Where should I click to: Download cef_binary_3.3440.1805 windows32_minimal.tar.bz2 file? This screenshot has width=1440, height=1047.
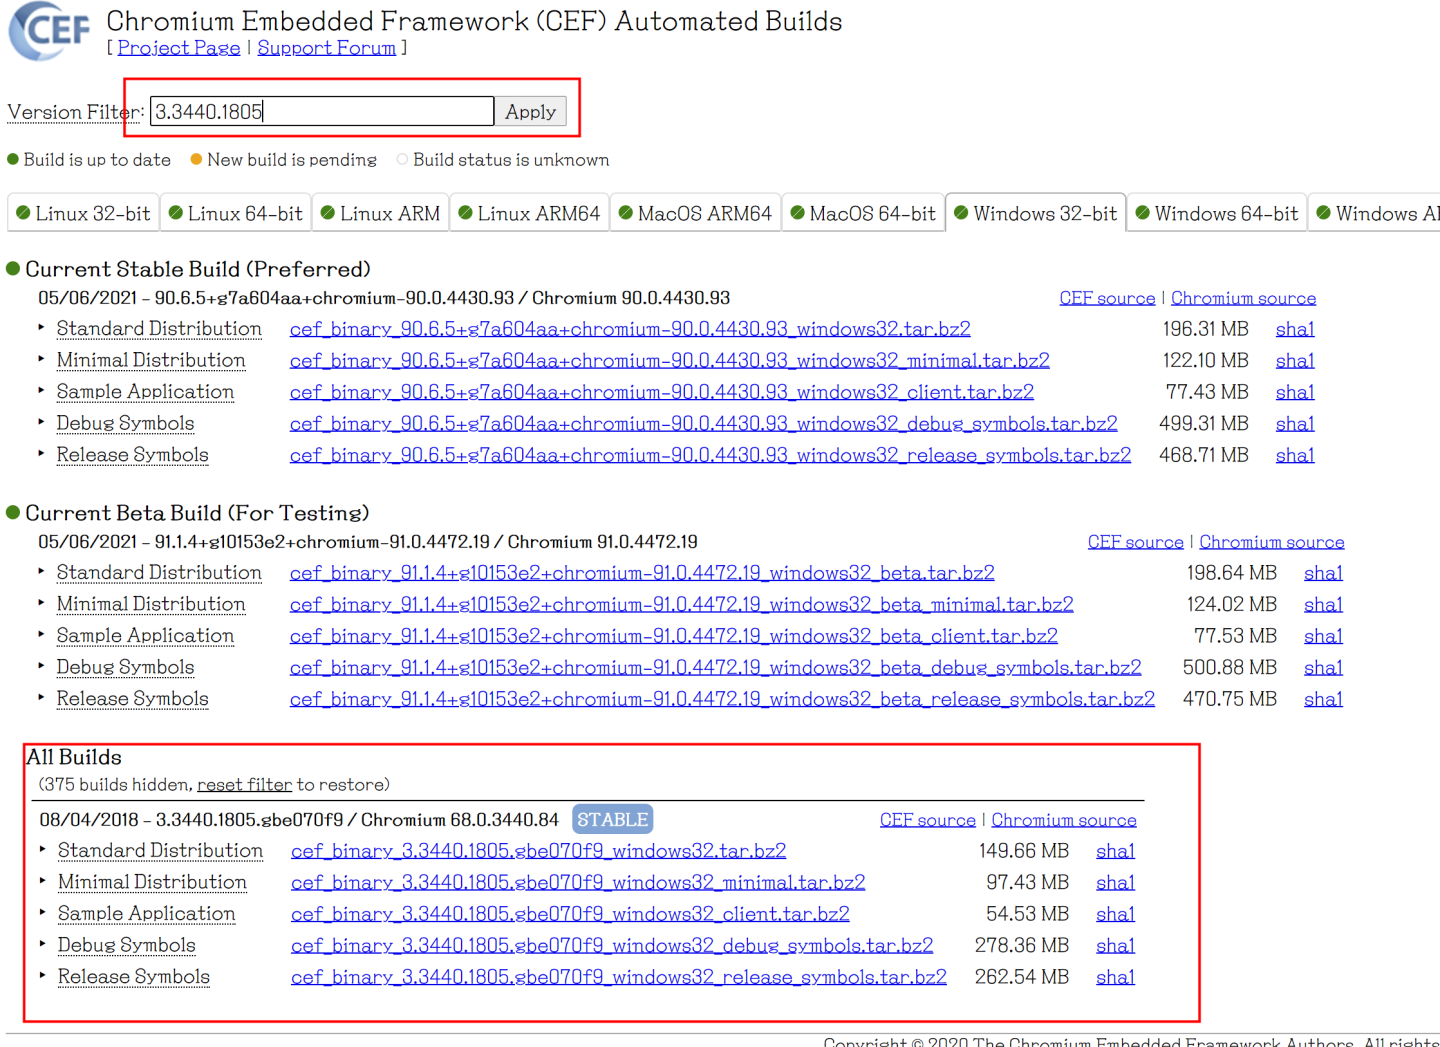click(x=578, y=882)
